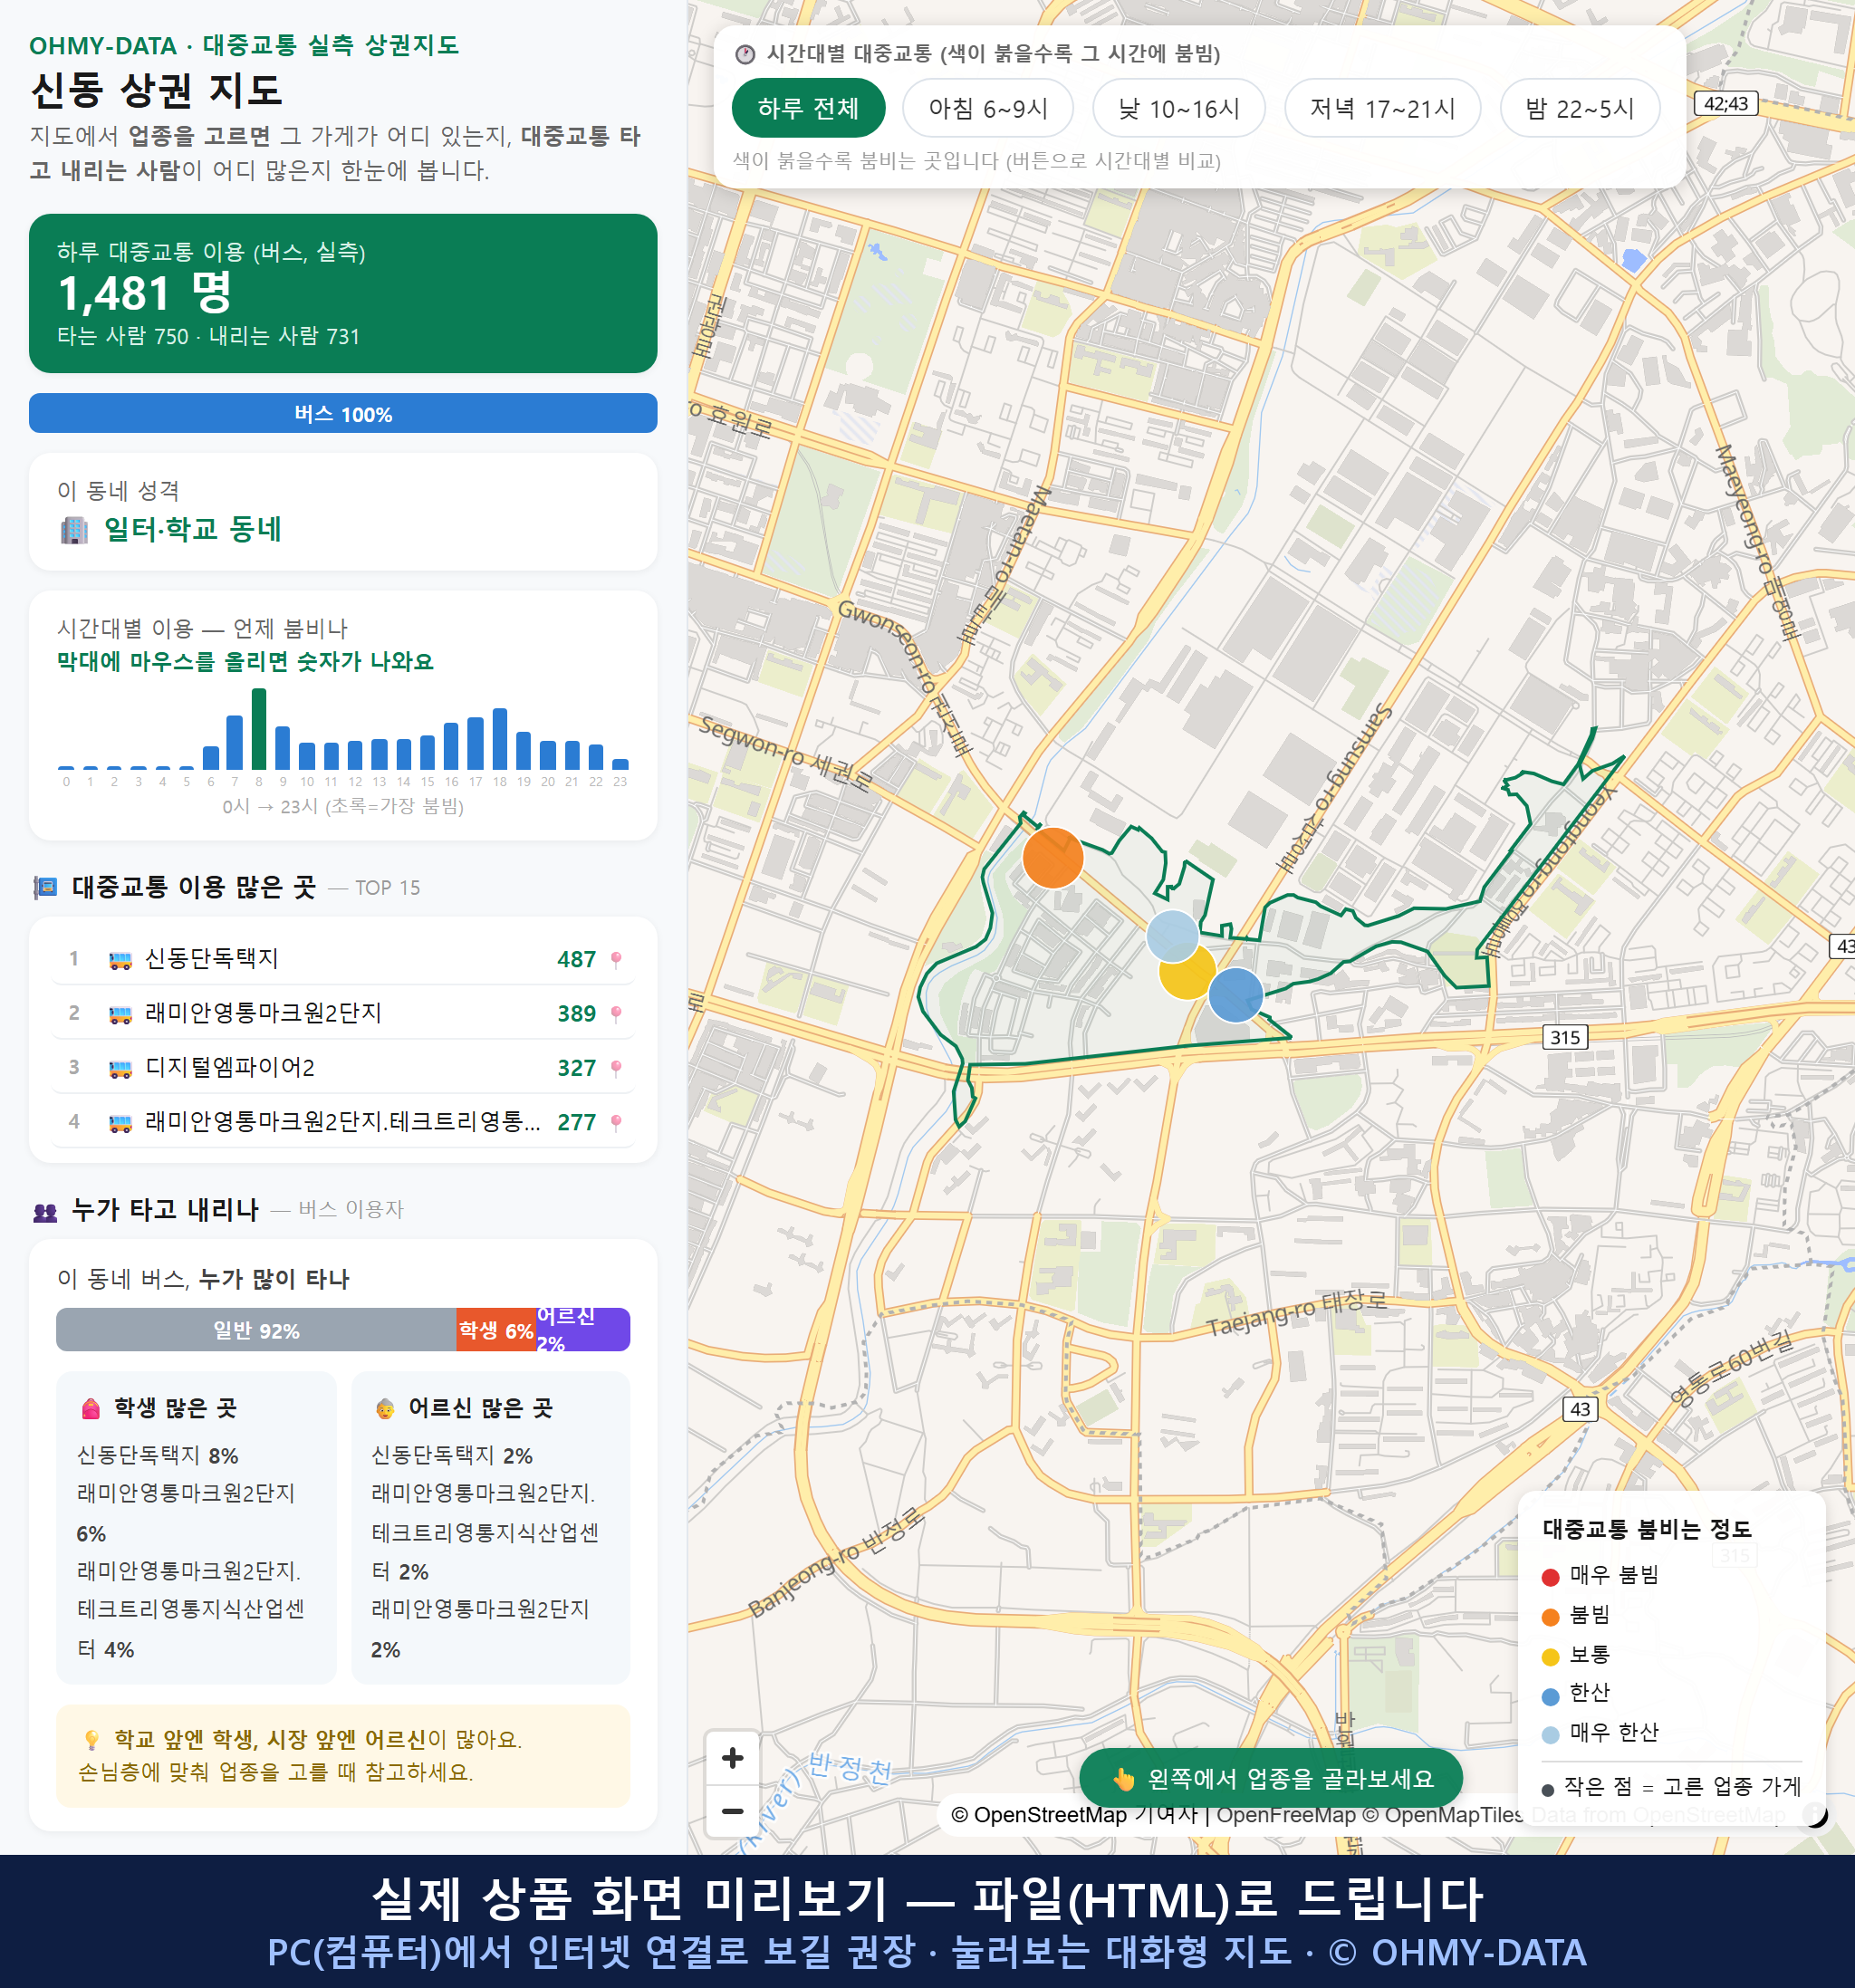Click the 누가 타고 내리나 section heading
Viewport: 1855px width, 1988px height.
165,1210
